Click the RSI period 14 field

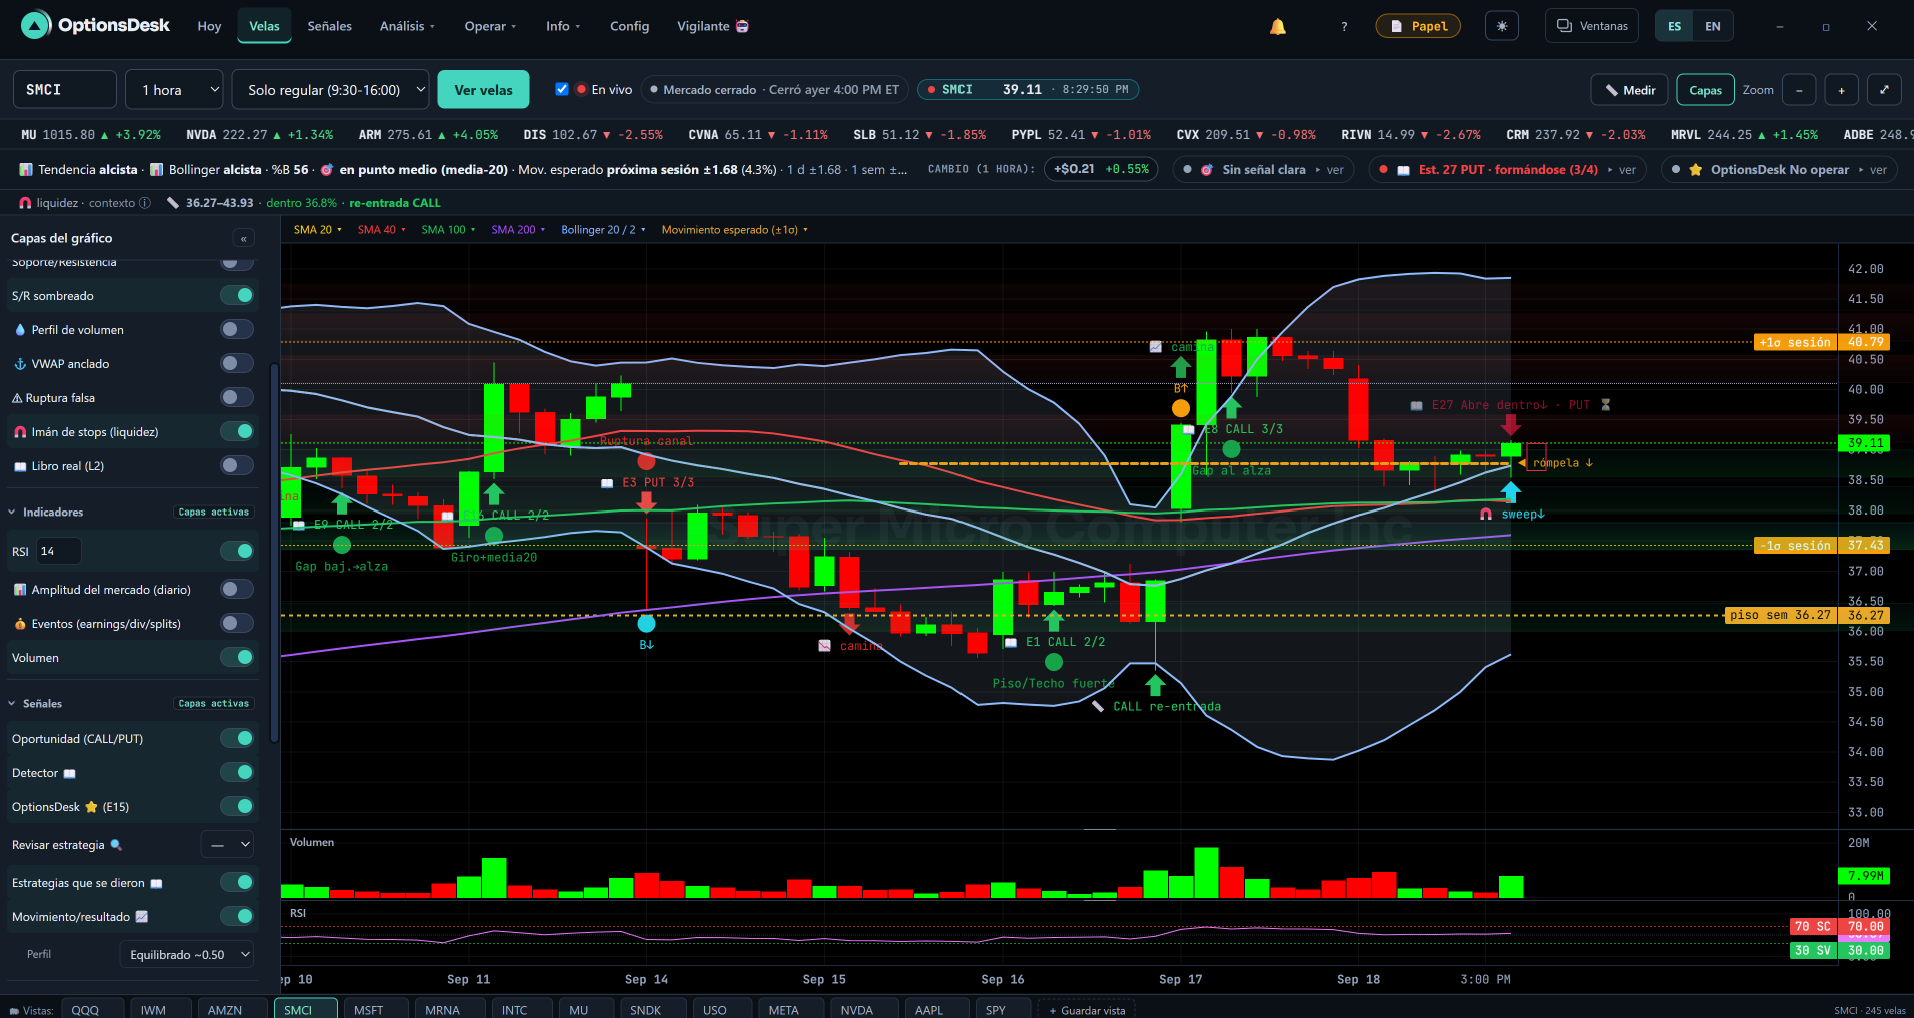(58, 551)
